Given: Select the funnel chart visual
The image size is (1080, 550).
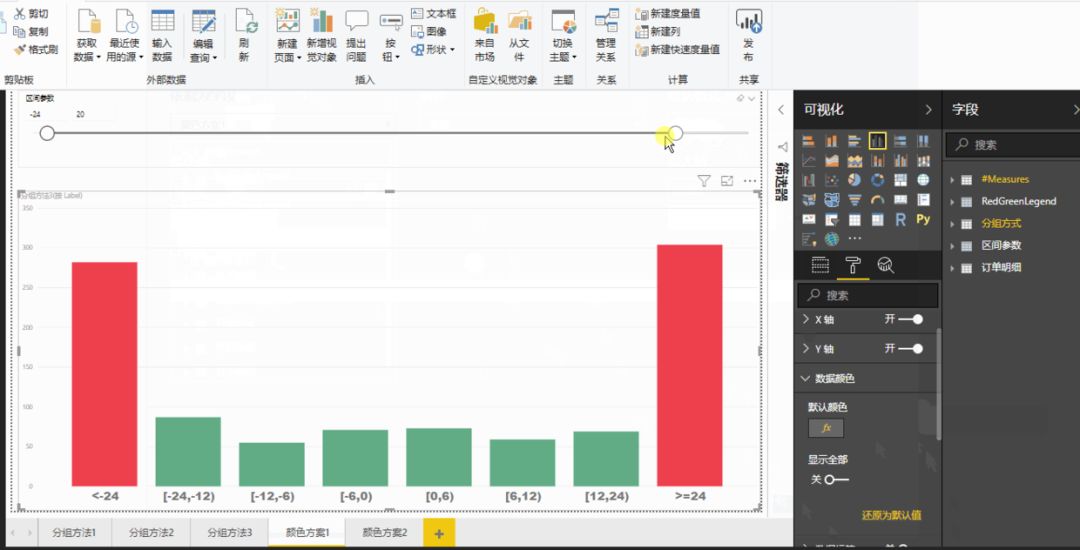Looking at the screenshot, I should [x=855, y=200].
